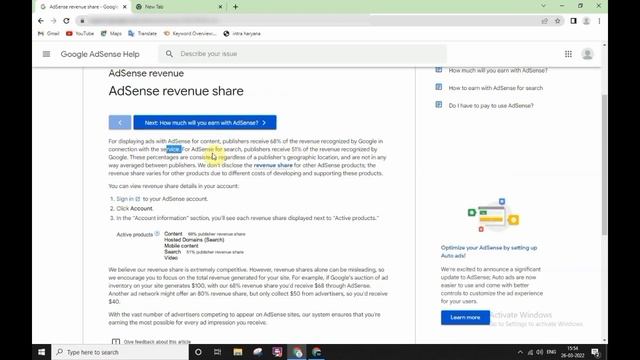The image size is (640, 360).
Task: Click the previous article arrow button
Action: (x=120, y=122)
